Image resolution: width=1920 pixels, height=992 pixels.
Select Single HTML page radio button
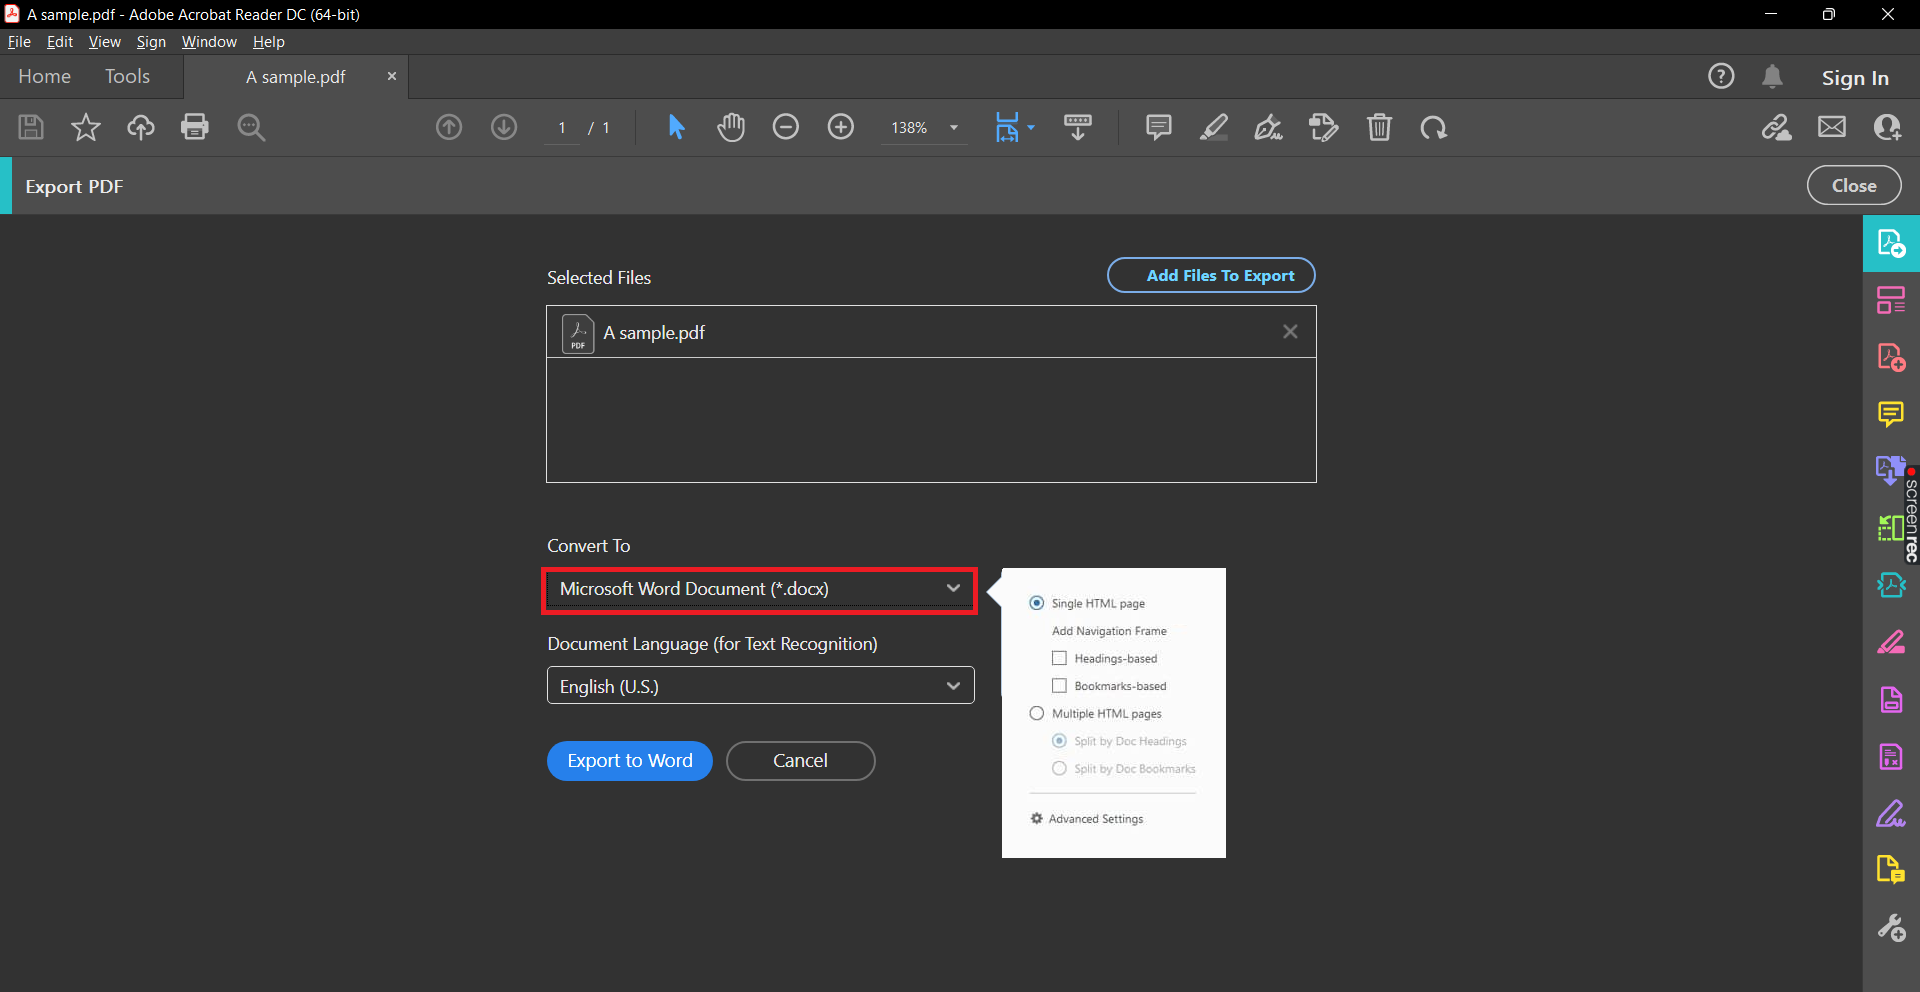1037,603
